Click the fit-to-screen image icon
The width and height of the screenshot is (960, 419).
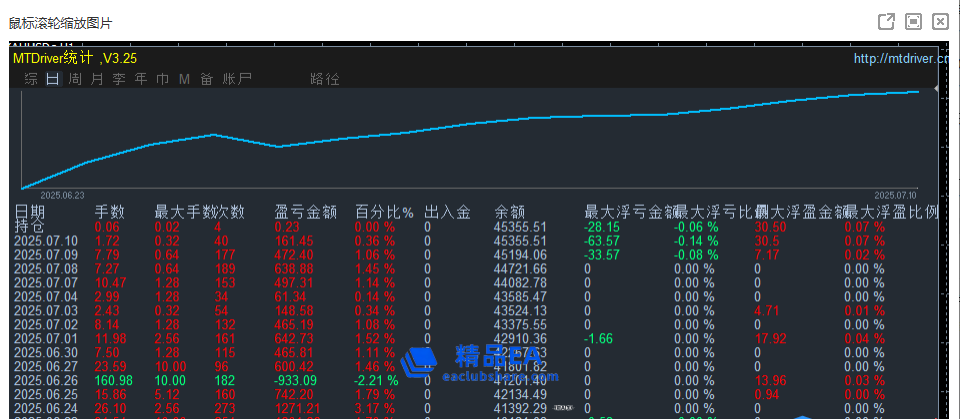913,22
